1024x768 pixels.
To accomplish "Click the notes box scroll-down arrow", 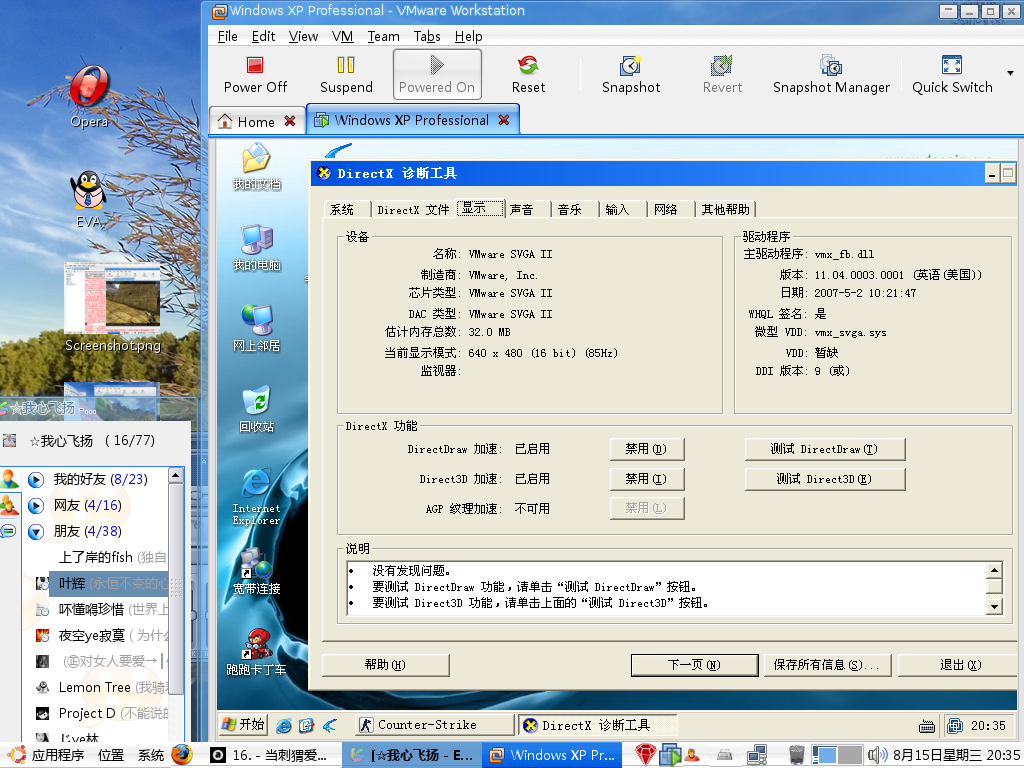I will pos(994,607).
